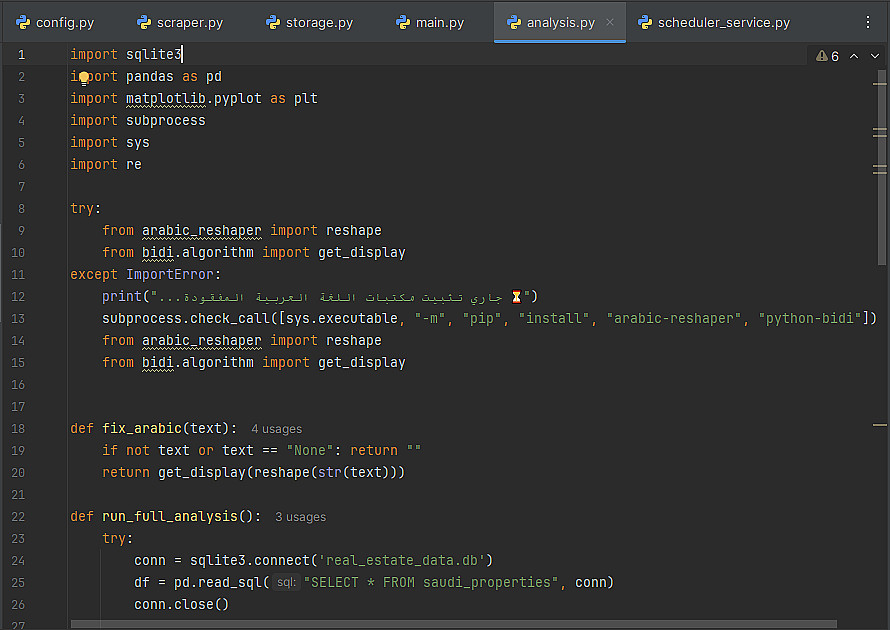This screenshot has height=630, width=890.
Task: Click the horizontal scrollbar at the editor bottom
Action: (400, 625)
